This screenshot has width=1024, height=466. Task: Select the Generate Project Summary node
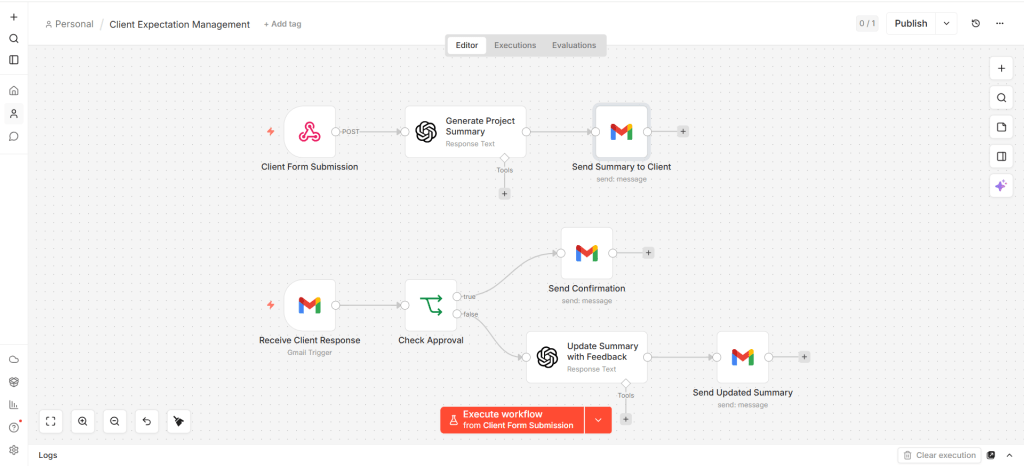tap(466, 132)
